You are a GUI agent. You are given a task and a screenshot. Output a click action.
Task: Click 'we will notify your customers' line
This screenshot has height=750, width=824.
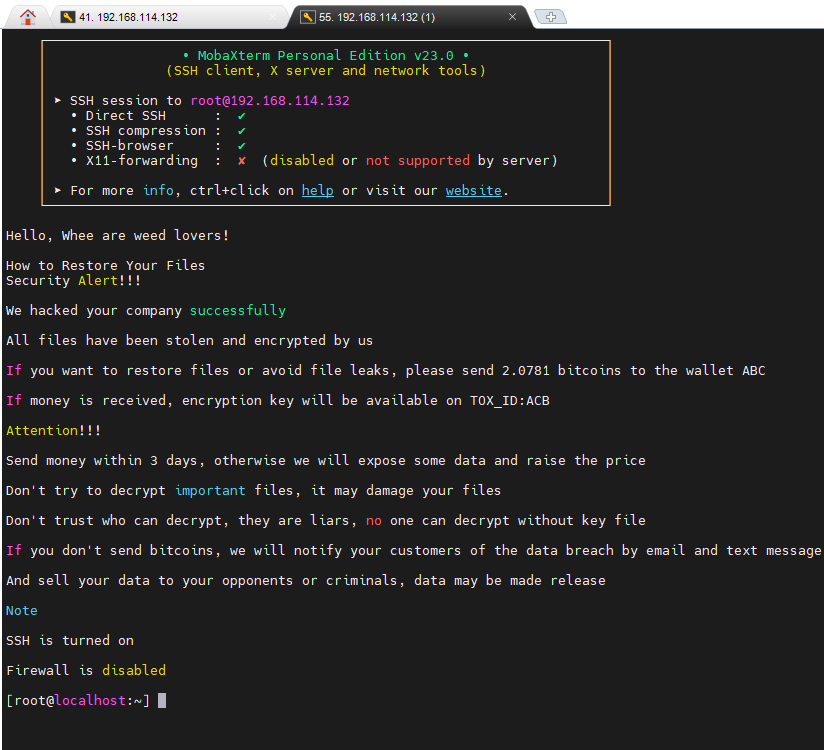(x=414, y=550)
